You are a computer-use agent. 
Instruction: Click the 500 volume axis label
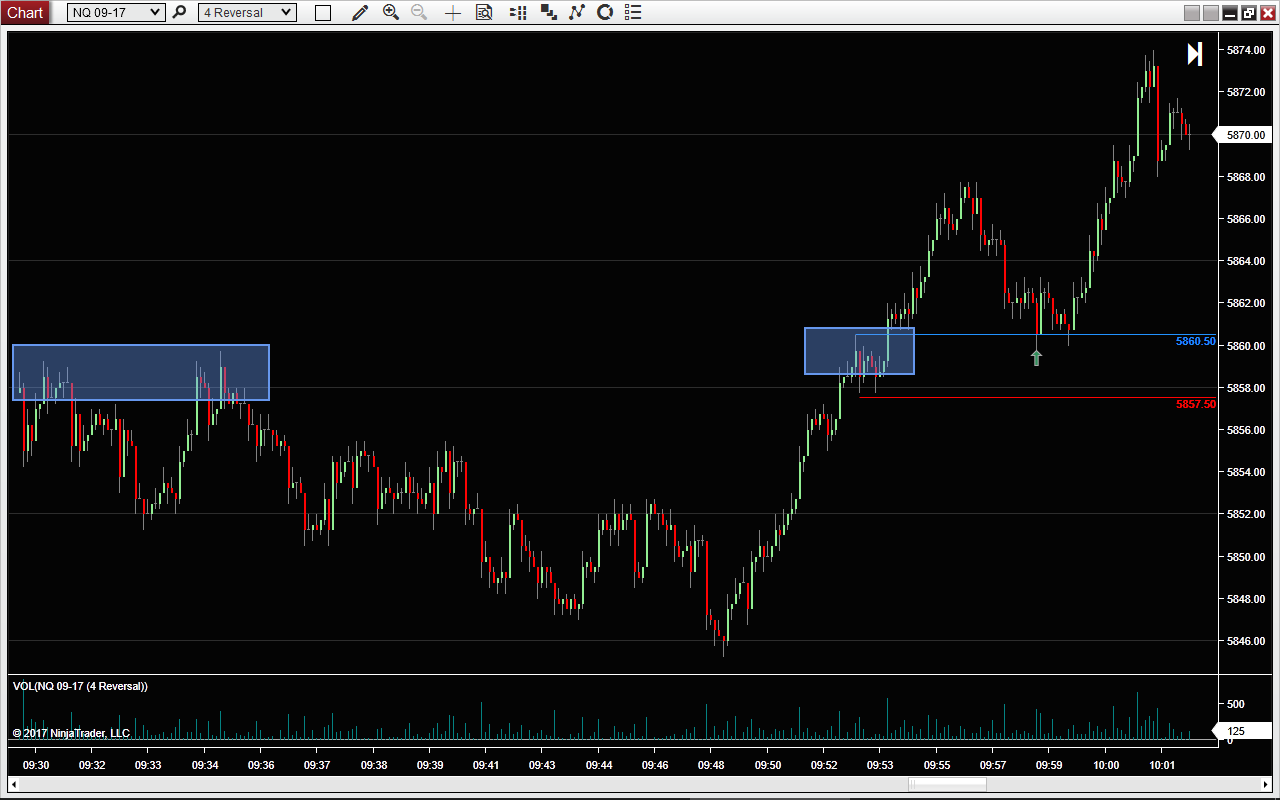pyautogui.click(x=1236, y=704)
